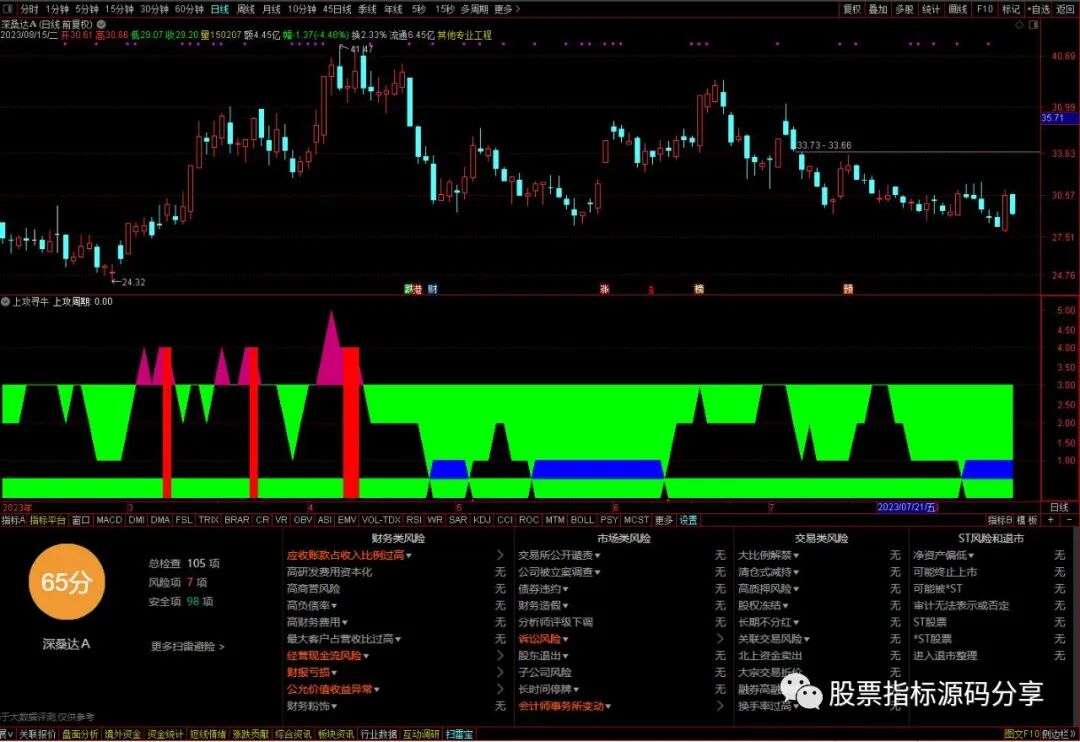
Task: Select the BOLL indicator tab
Action: (582, 520)
